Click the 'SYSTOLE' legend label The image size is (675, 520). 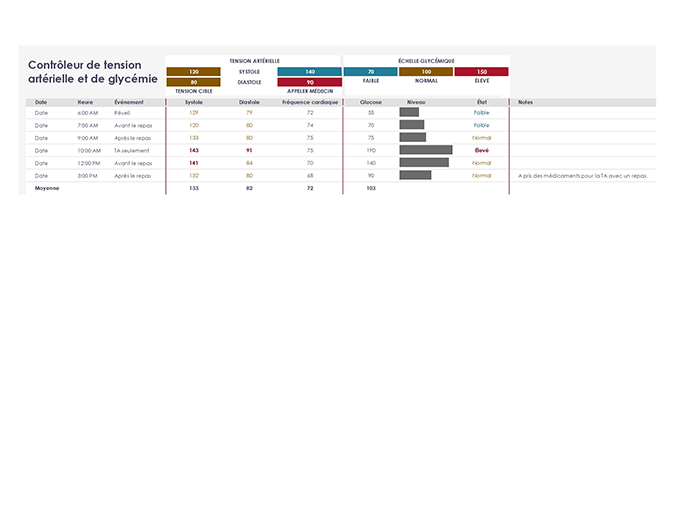point(249,72)
